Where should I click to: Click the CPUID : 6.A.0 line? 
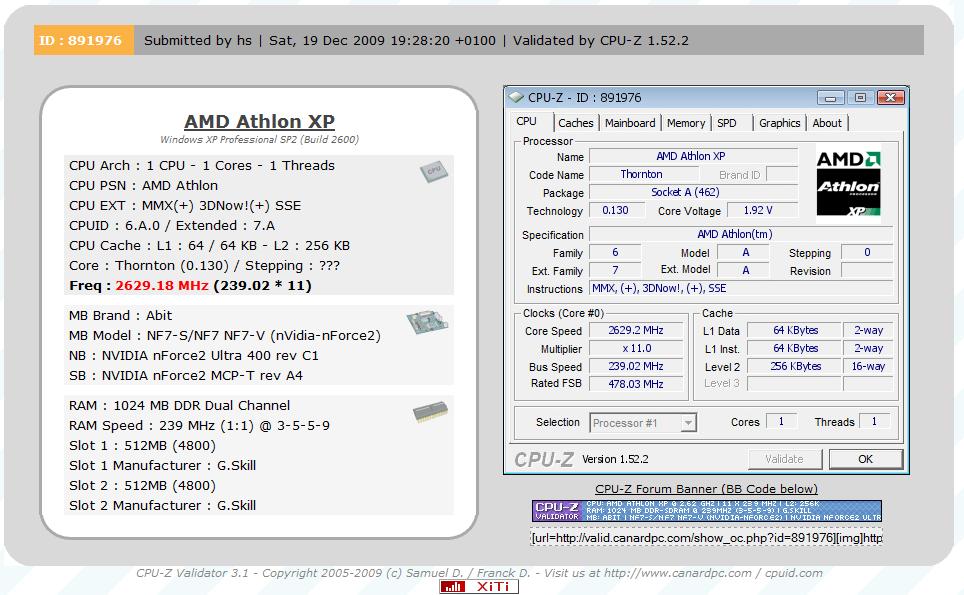pyautogui.click(x=172, y=226)
